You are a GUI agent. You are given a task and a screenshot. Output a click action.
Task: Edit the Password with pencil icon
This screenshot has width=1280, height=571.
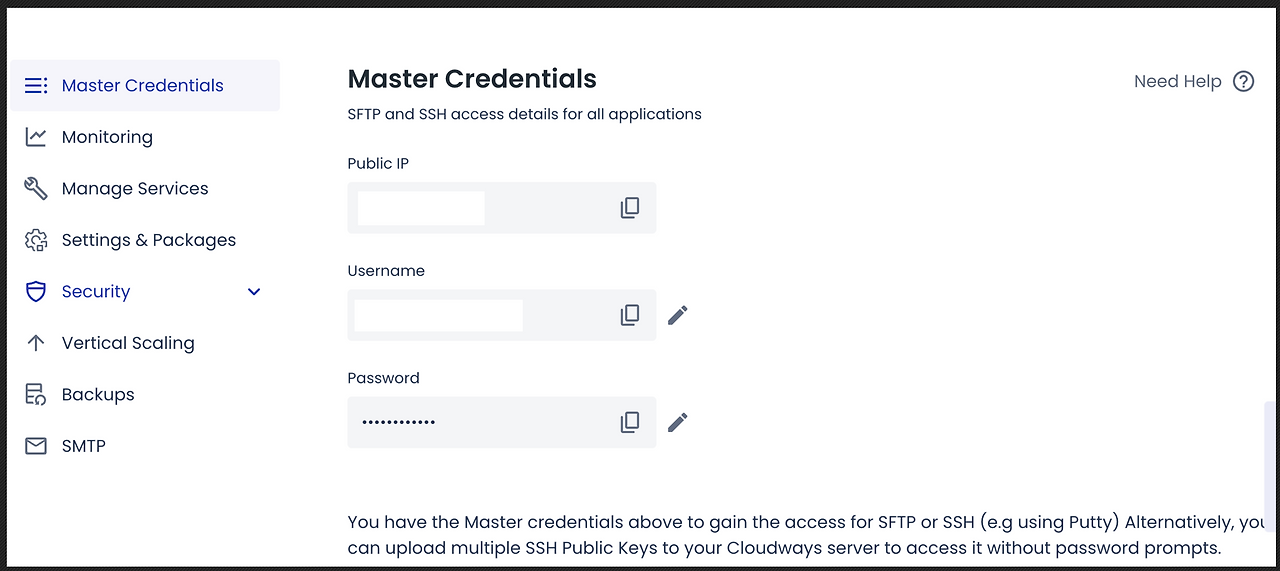click(678, 422)
